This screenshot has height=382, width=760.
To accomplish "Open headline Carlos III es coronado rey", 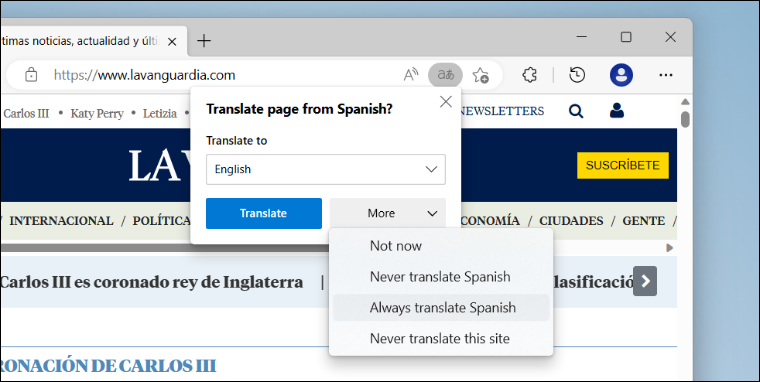I will (x=152, y=282).
